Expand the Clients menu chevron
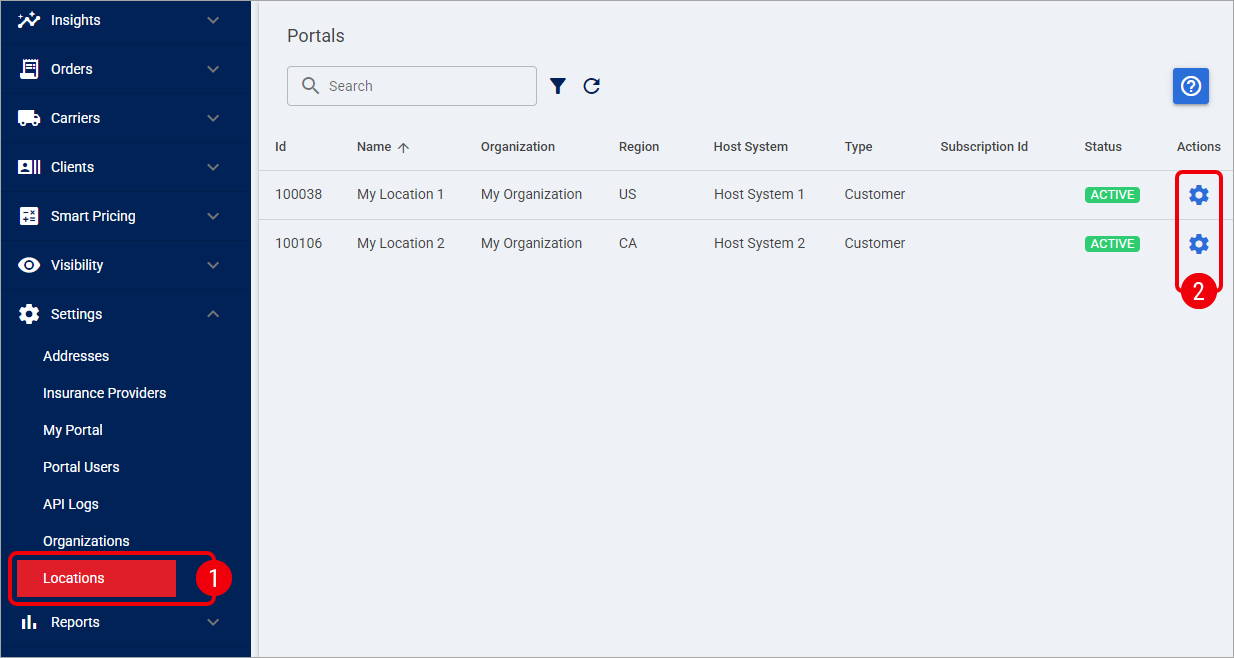 click(213, 167)
